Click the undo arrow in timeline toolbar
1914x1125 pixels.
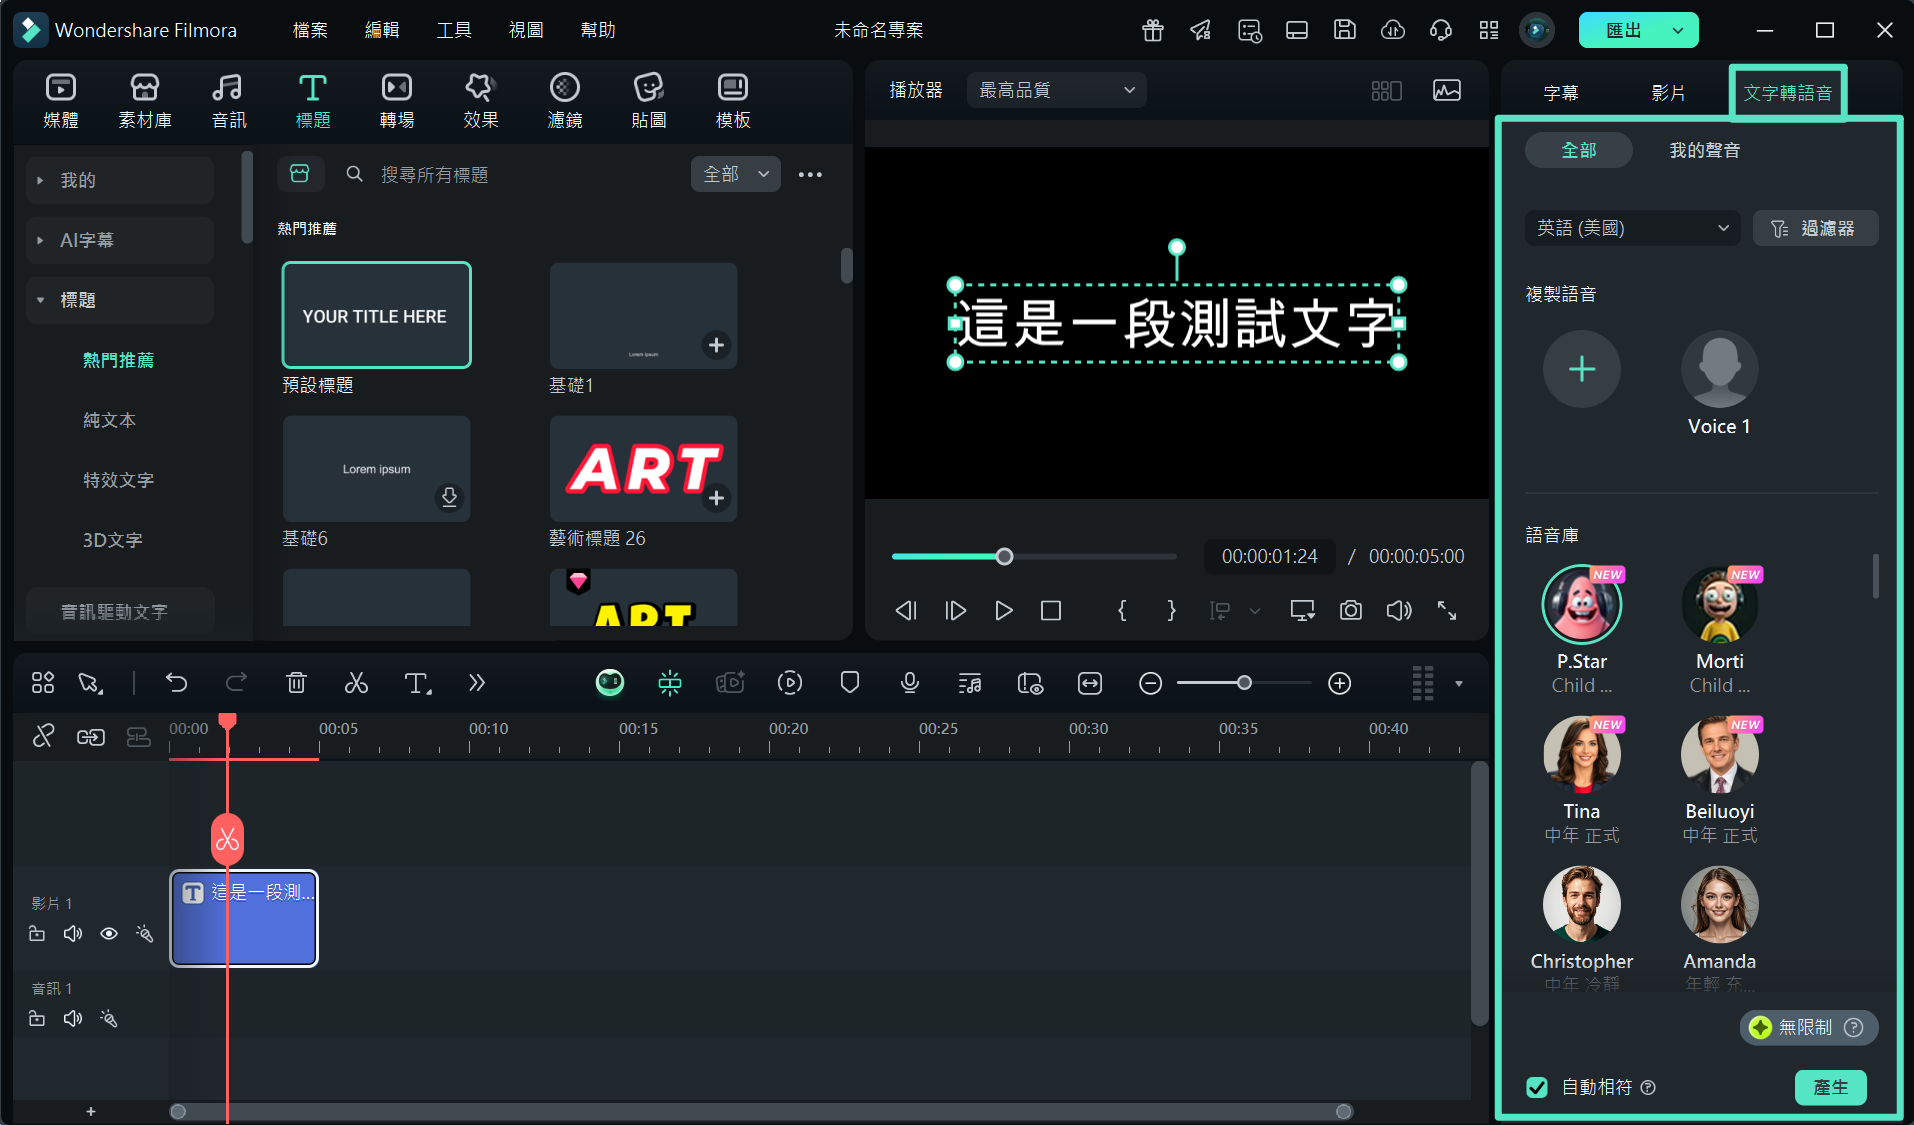click(177, 683)
